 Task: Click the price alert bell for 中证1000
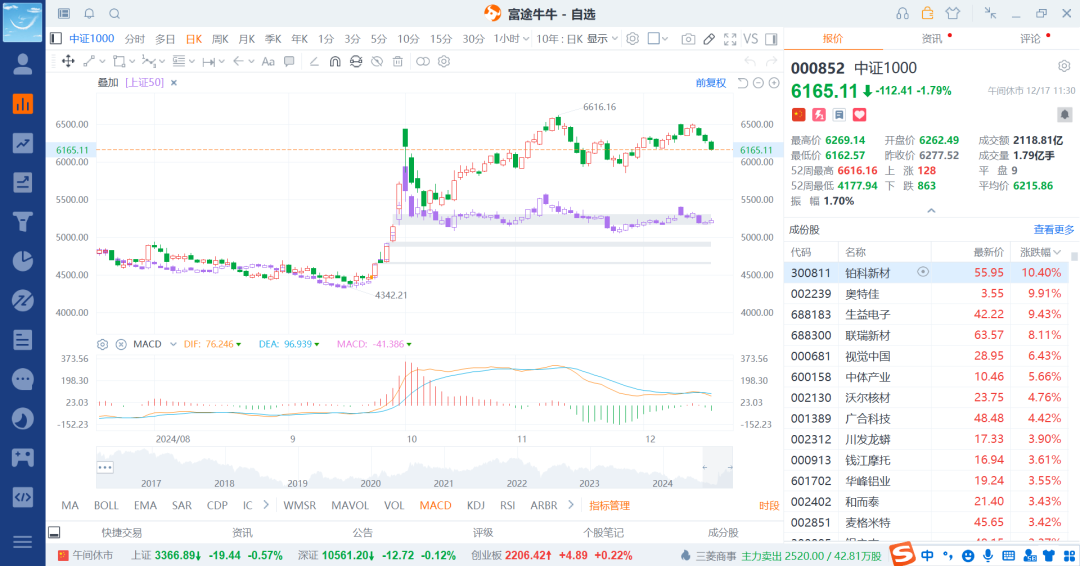[1064, 114]
